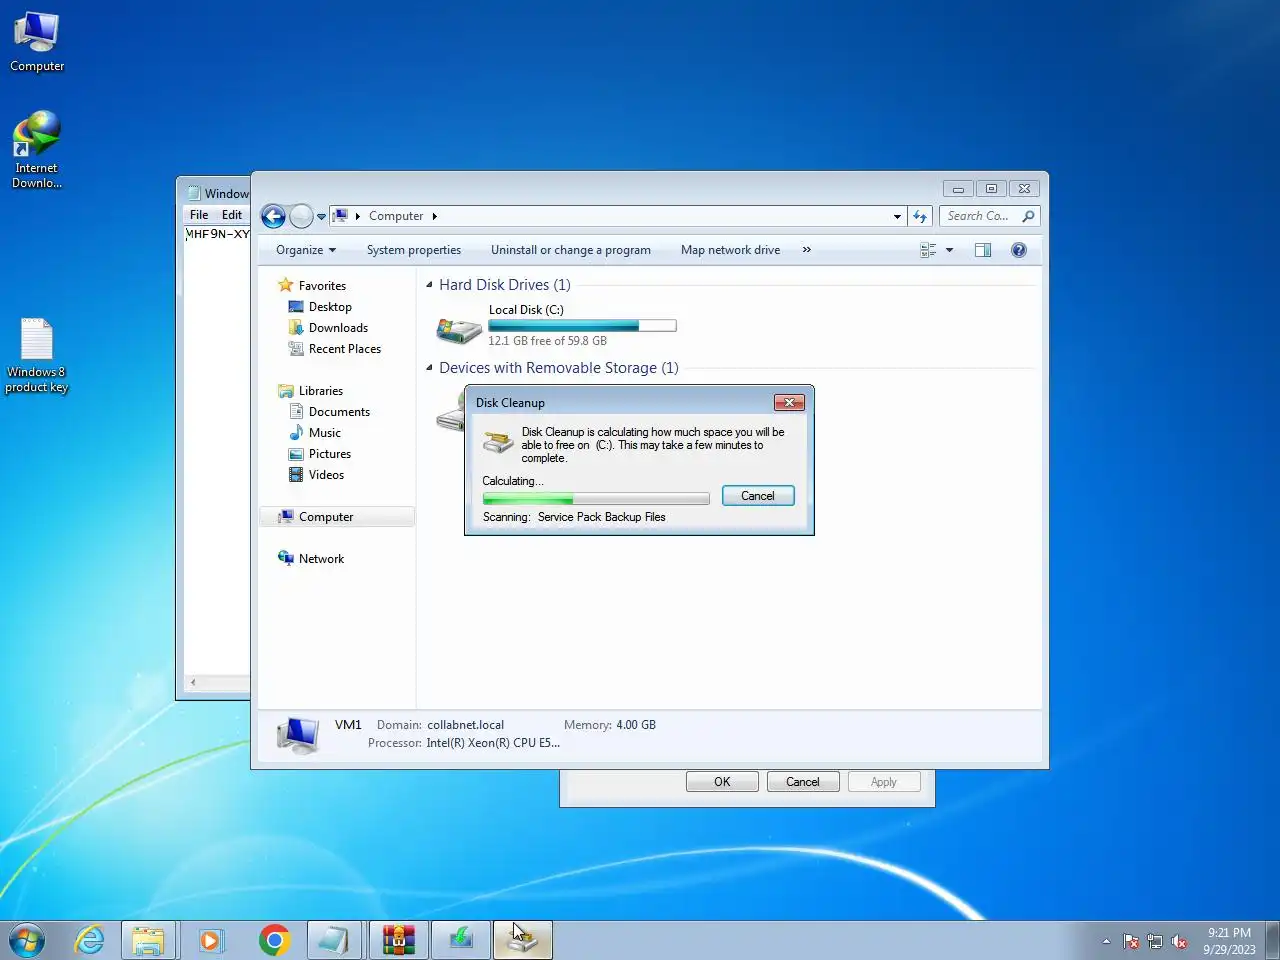
Task: Select Libraries in navigation pane
Action: pyautogui.click(x=321, y=391)
